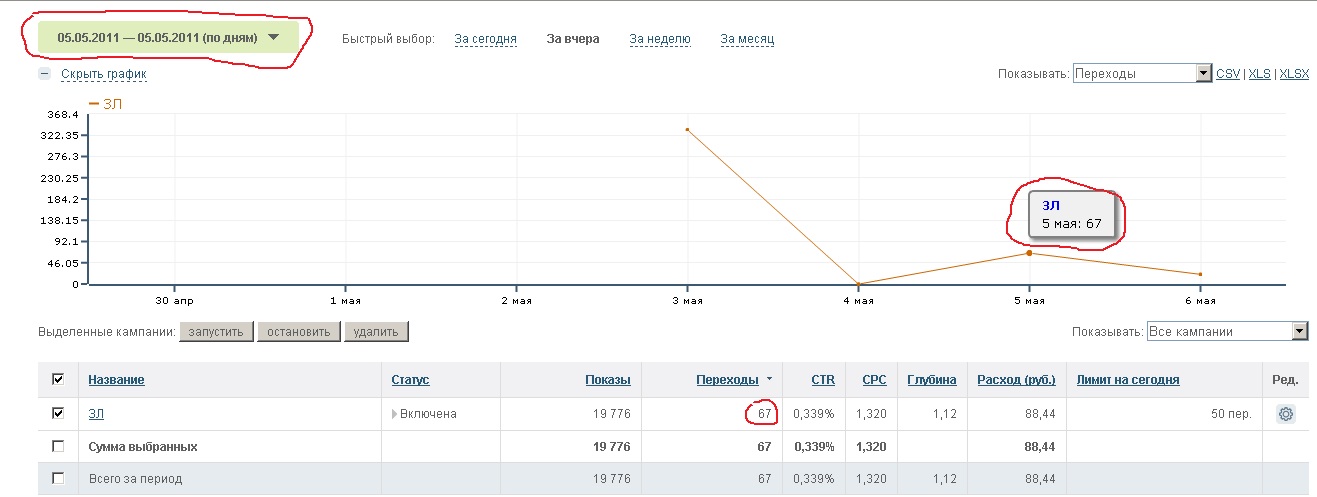The image size is (1317, 497).
Task: Uncheck the ЗЛ campaign checkbox
Action: tap(58, 413)
